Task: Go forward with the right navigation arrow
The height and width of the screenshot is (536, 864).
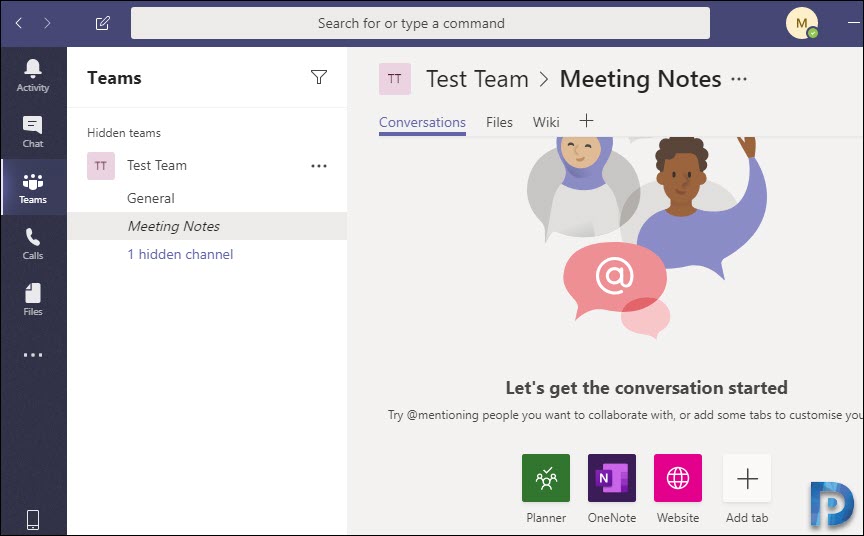Action: (x=47, y=23)
